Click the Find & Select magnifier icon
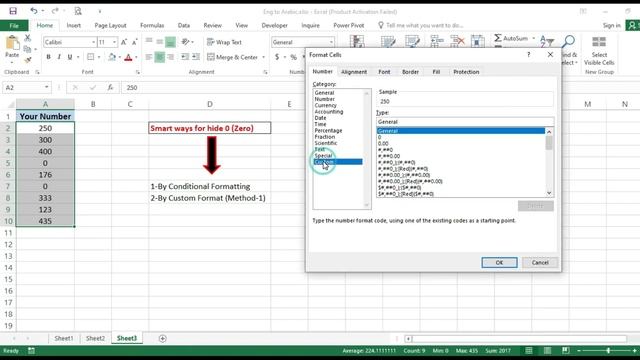The image size is (640, 360). coord(568,41)
